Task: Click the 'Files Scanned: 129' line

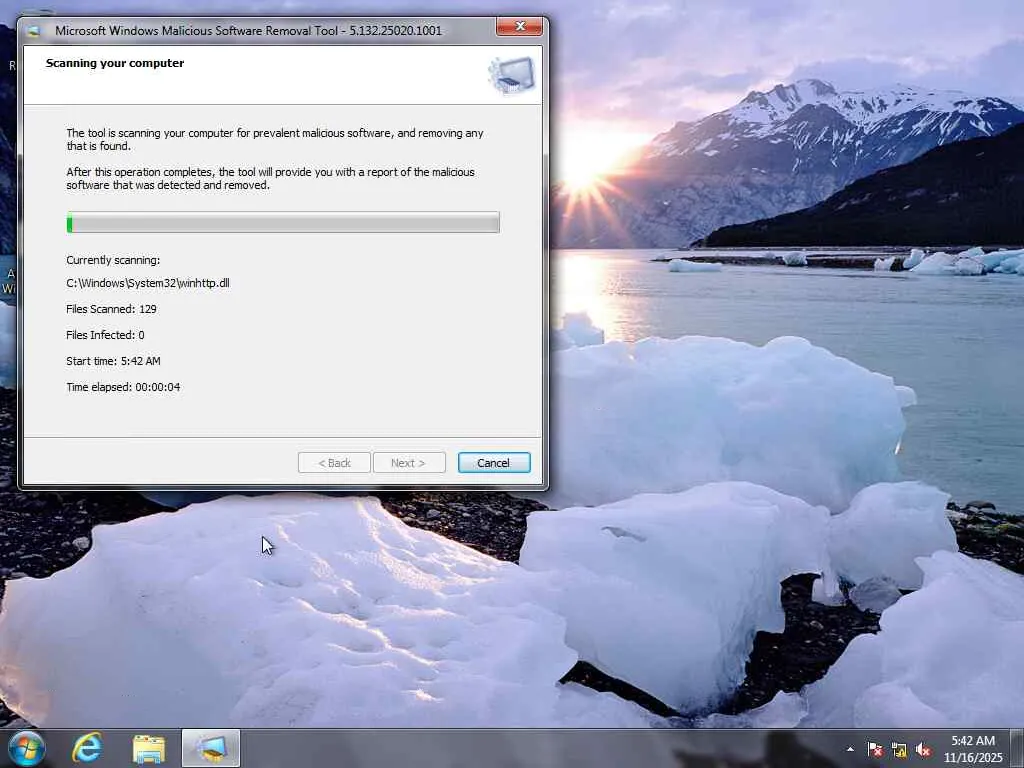Action: 111,309
